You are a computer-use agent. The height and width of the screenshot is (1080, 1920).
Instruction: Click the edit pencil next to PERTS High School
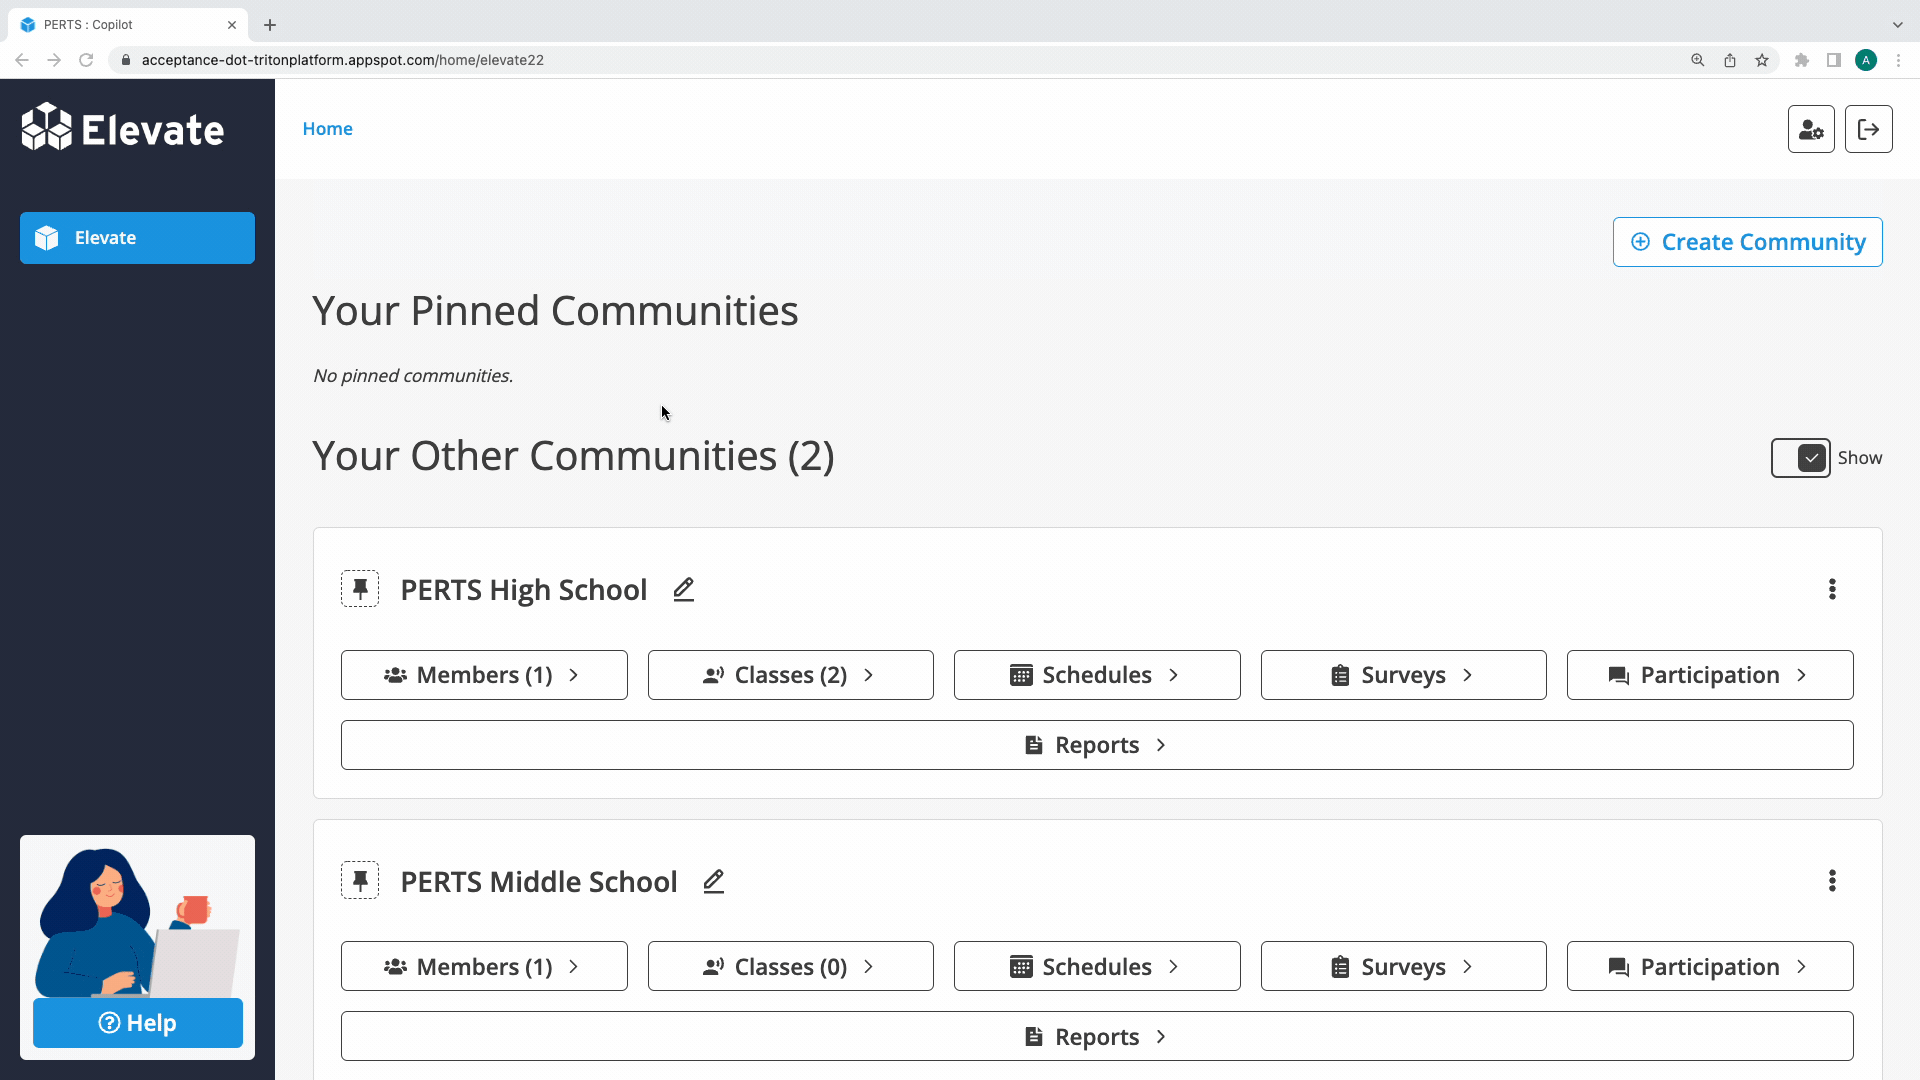[683, 590]
